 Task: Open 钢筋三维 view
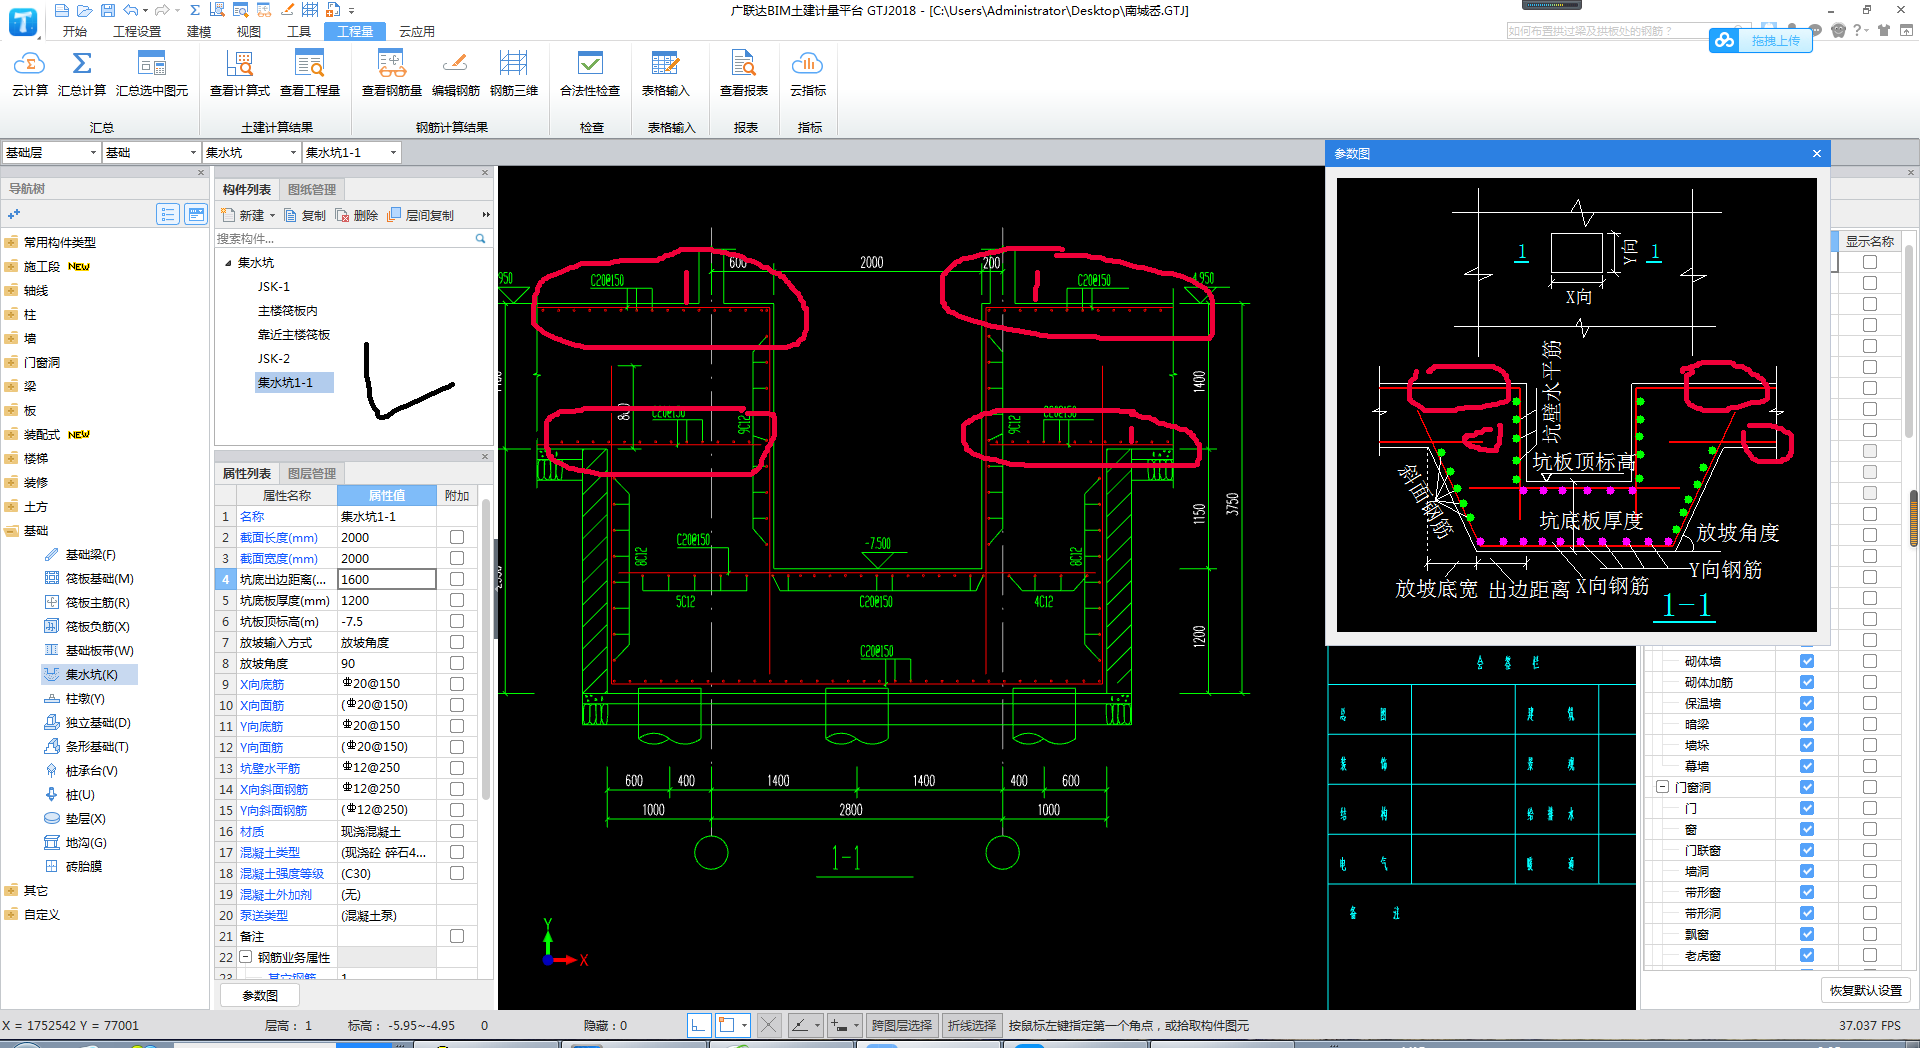514,75
